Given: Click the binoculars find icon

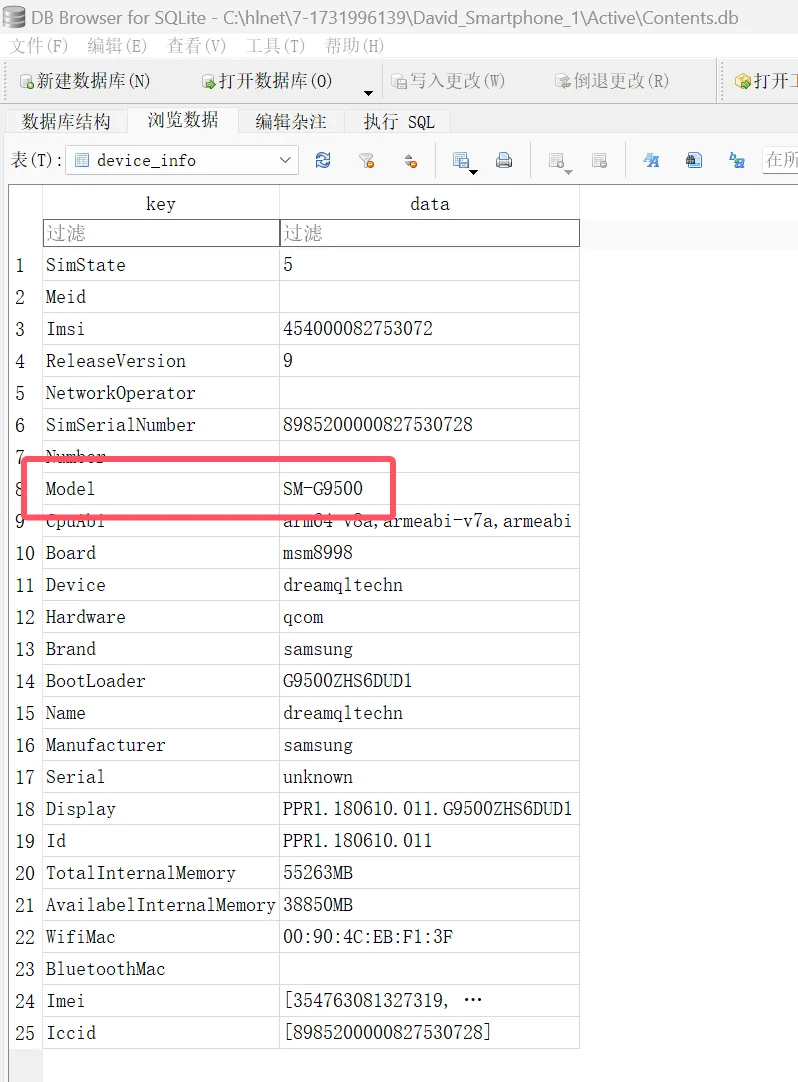Looking at the screenshot, I should pos(694,161).
